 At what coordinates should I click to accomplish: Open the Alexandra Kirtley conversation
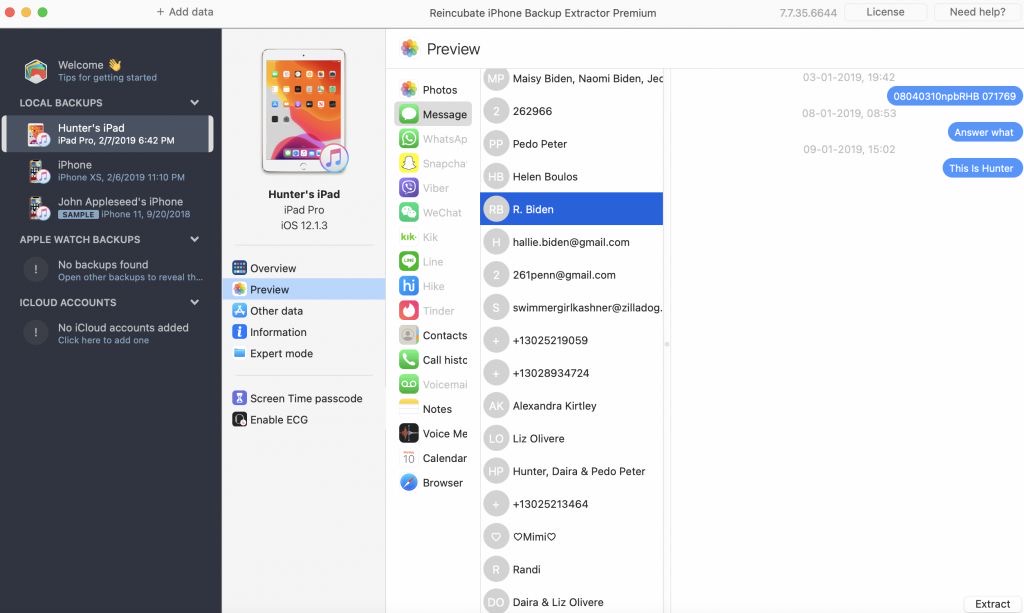[x=571, y=405]
